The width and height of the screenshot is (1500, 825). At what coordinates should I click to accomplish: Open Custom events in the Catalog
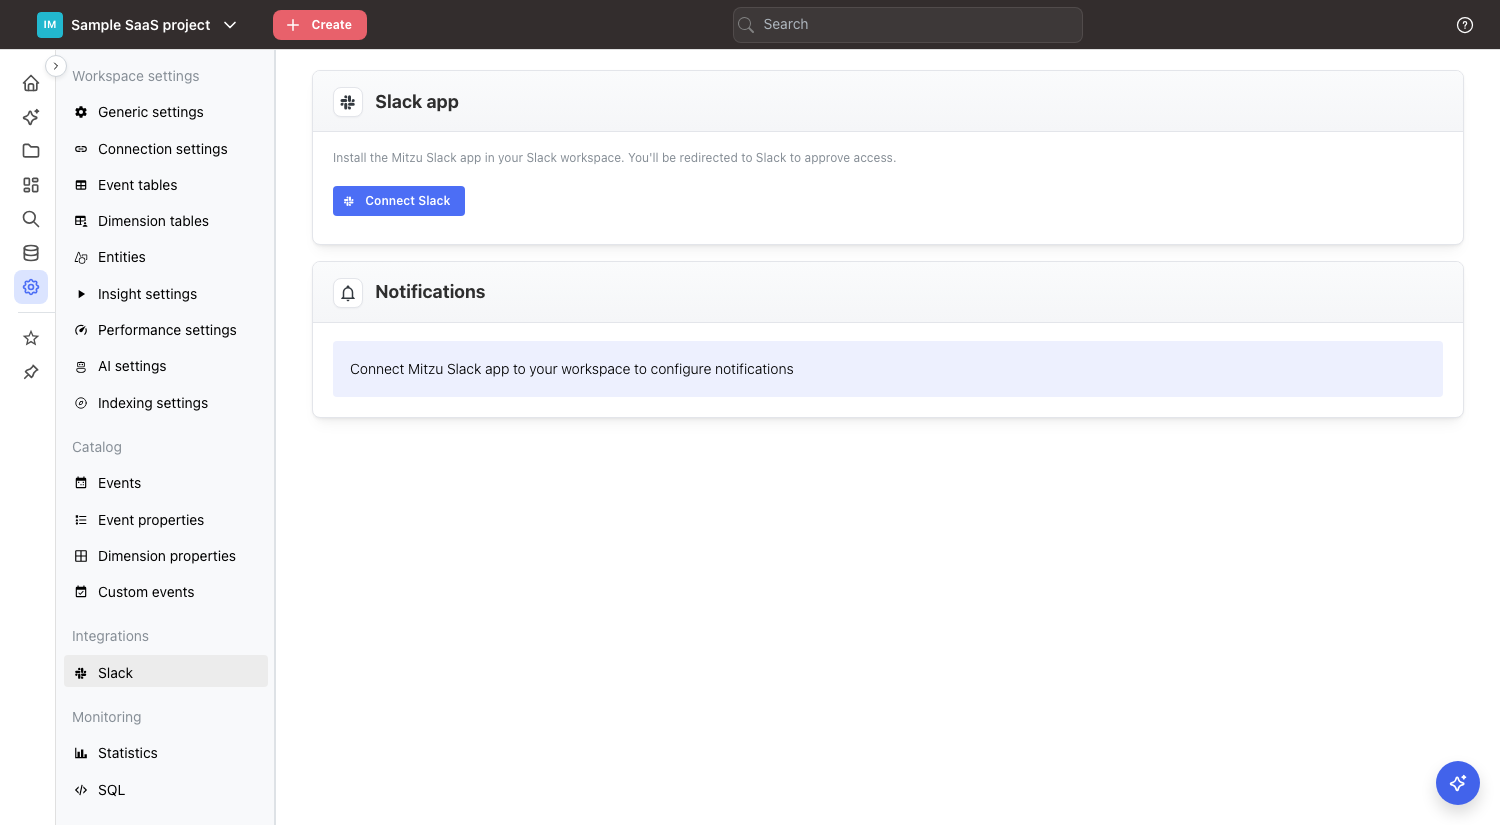[146, 592]
